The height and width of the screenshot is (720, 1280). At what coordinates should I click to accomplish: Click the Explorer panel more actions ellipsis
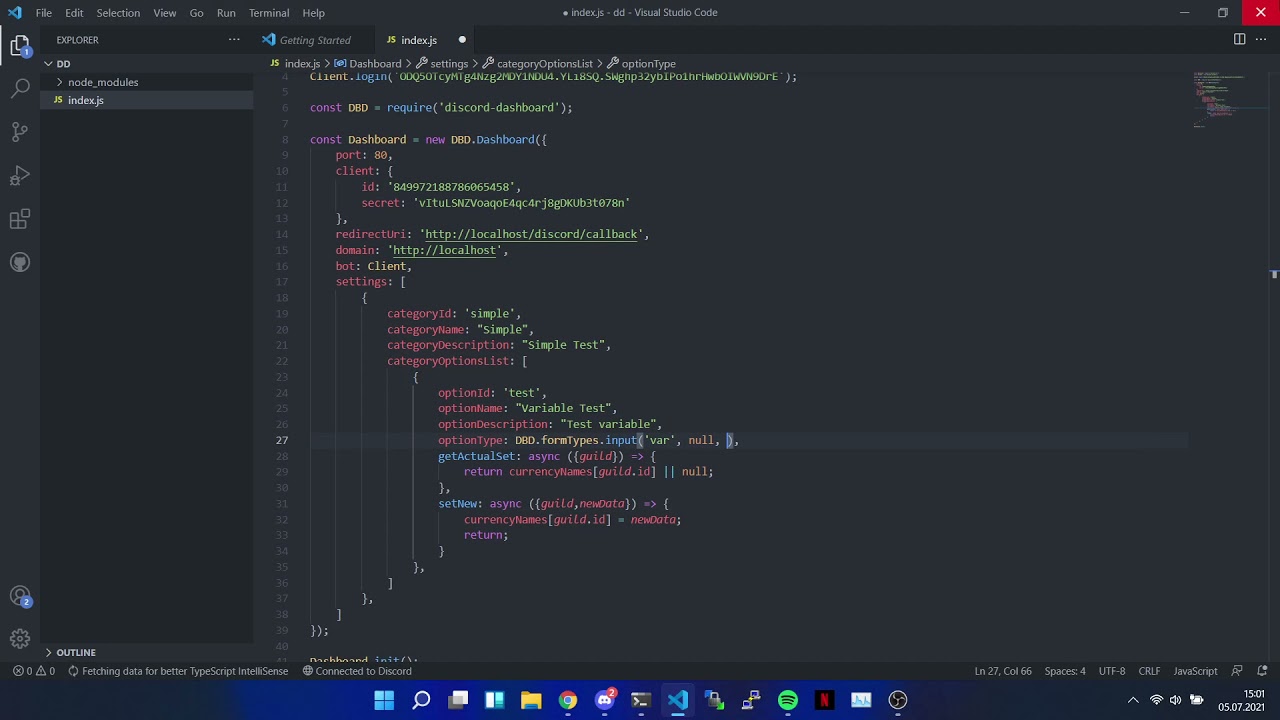click(234, 40)
